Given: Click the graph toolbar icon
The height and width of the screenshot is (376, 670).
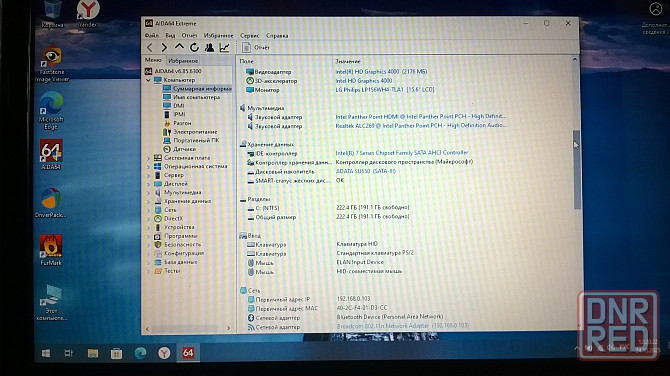Looking at the screenshot, I should (224, 47).
